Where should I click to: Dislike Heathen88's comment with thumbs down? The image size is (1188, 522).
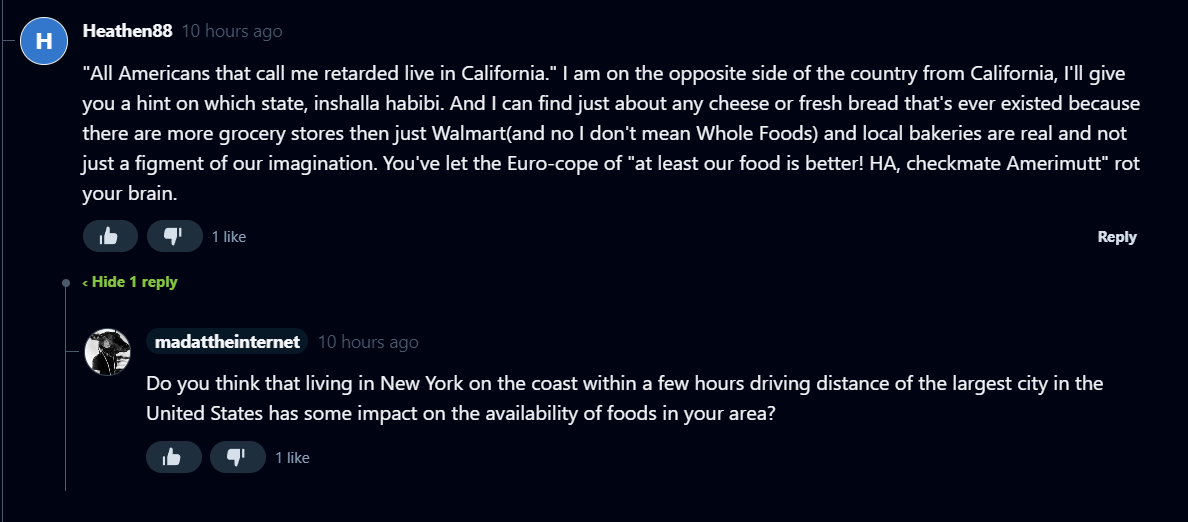coord(174,236)
